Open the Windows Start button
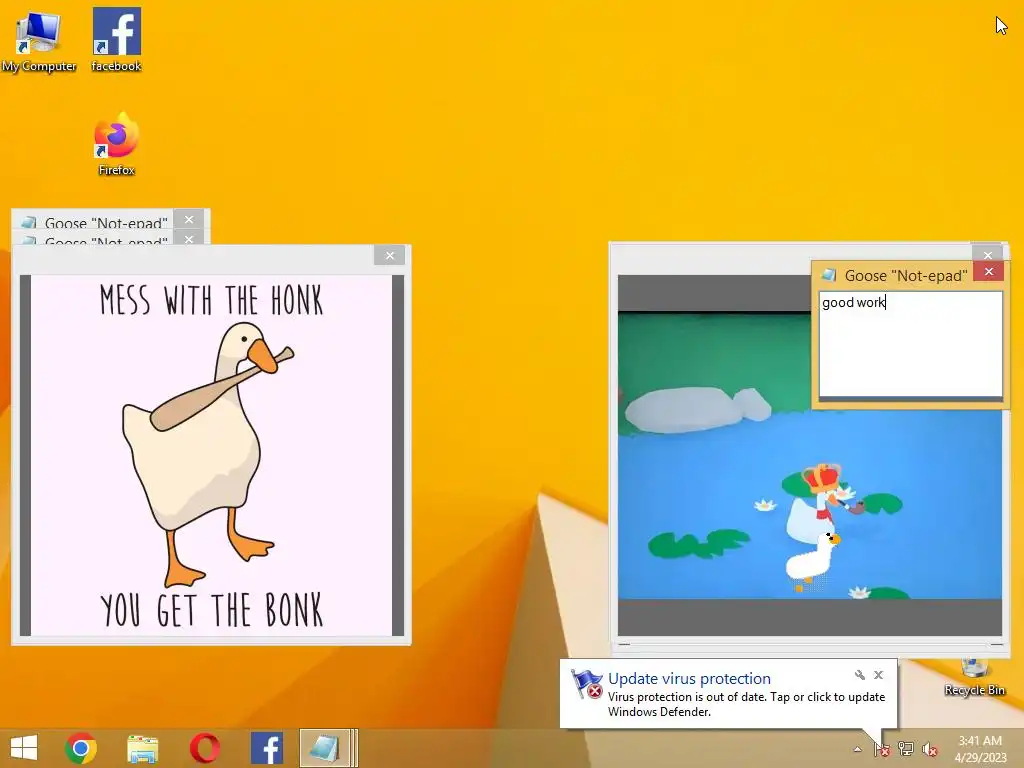This screenshot has width=1024, height=768. [24, 748]
